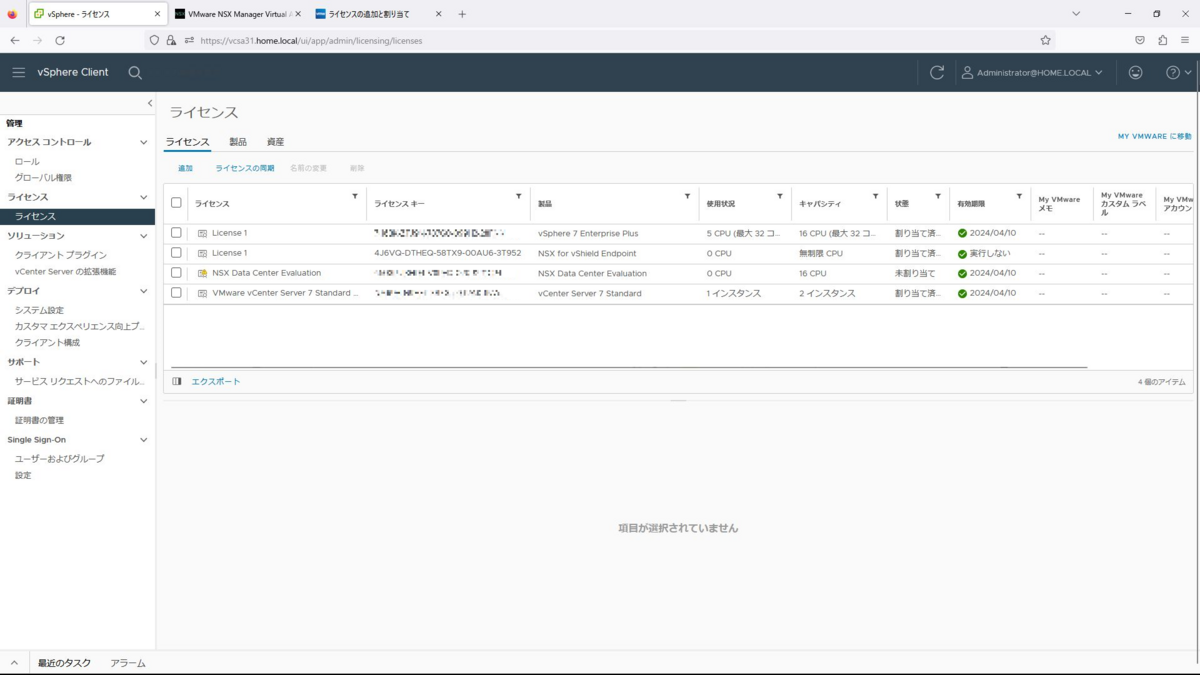The image size is (1200, 675).
Task: Click the browser back arrow
Action: point(15,40)
